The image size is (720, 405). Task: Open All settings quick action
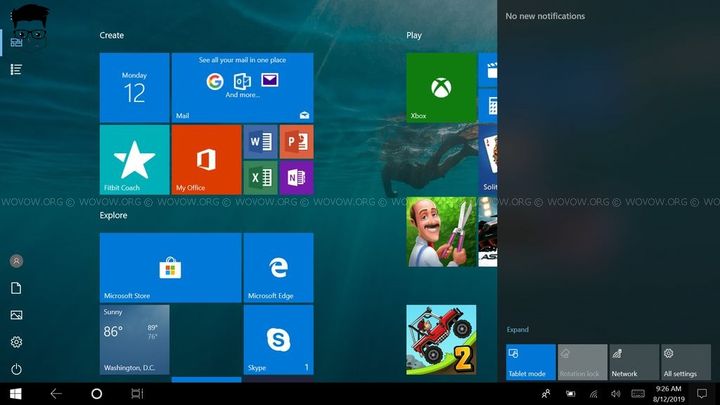(686, 362)
